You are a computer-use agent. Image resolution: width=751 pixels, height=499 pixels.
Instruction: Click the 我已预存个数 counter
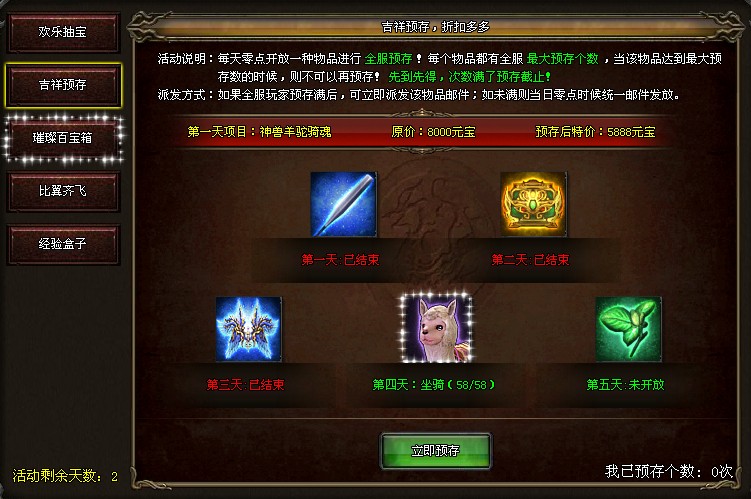pos(669,471)
